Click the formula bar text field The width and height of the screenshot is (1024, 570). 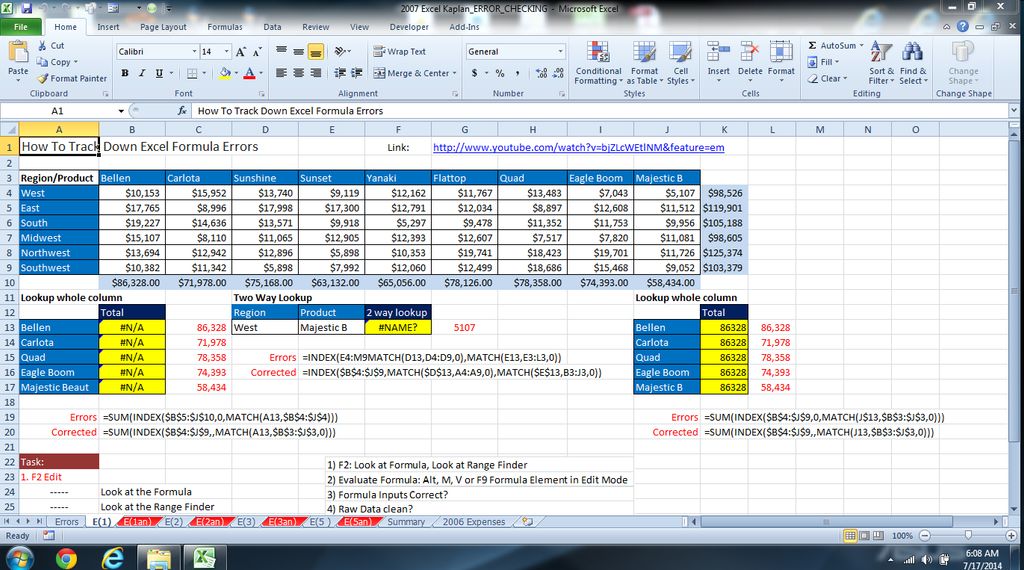pos(600,111)
